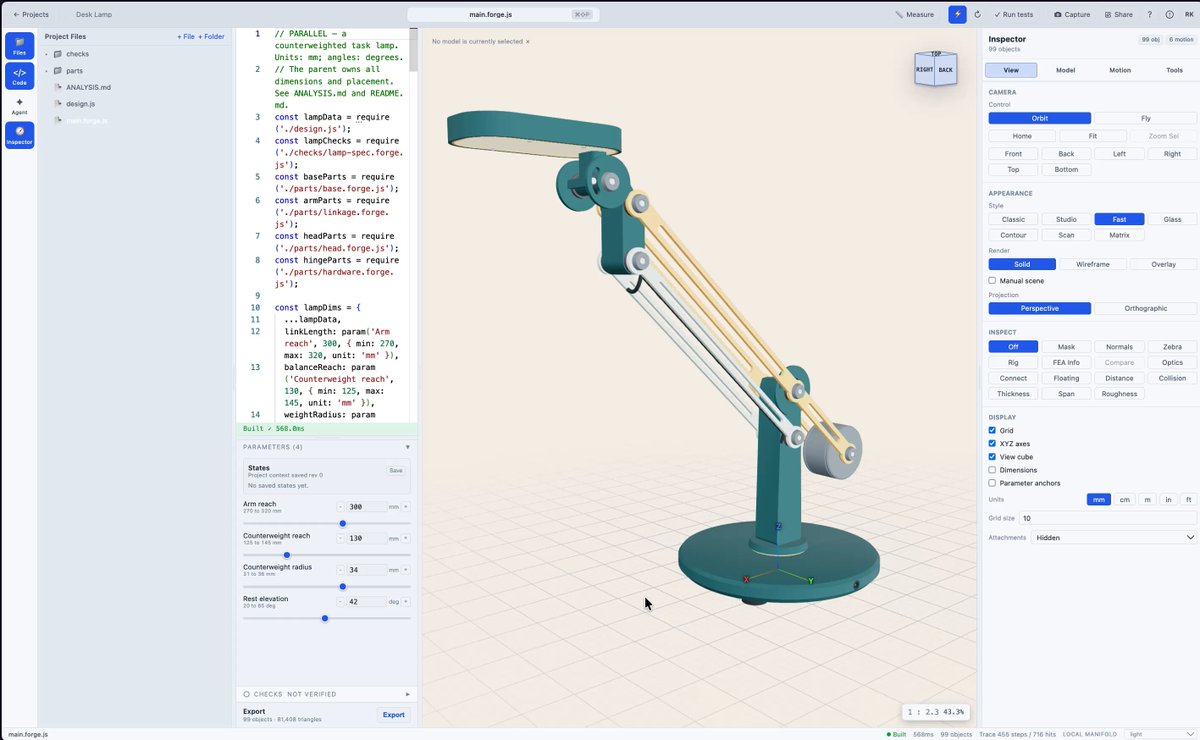The width and height of the screenshot is (1200, 740).
Task: Open the Files panel in the sidebar
Action: pos(19,46)
